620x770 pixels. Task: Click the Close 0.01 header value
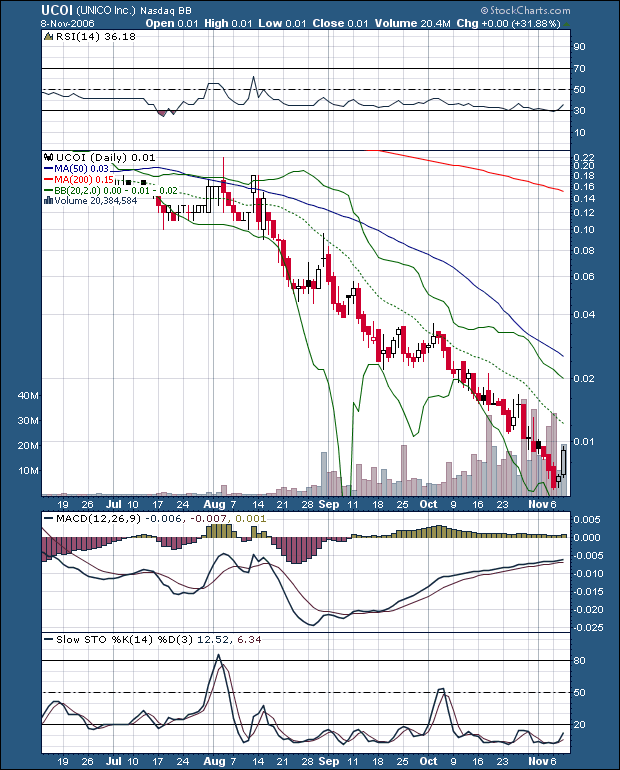(340, 23)
